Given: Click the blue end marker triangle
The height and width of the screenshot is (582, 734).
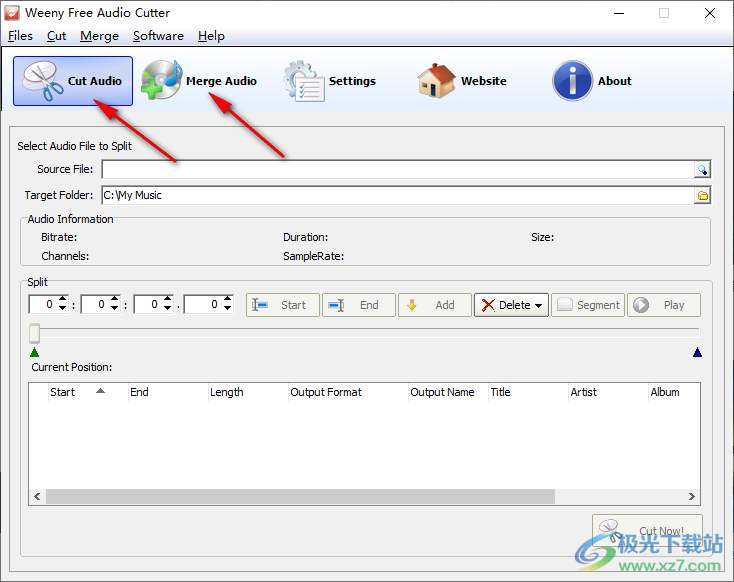Looking at the screenshot, I should (x=697, y=352).
